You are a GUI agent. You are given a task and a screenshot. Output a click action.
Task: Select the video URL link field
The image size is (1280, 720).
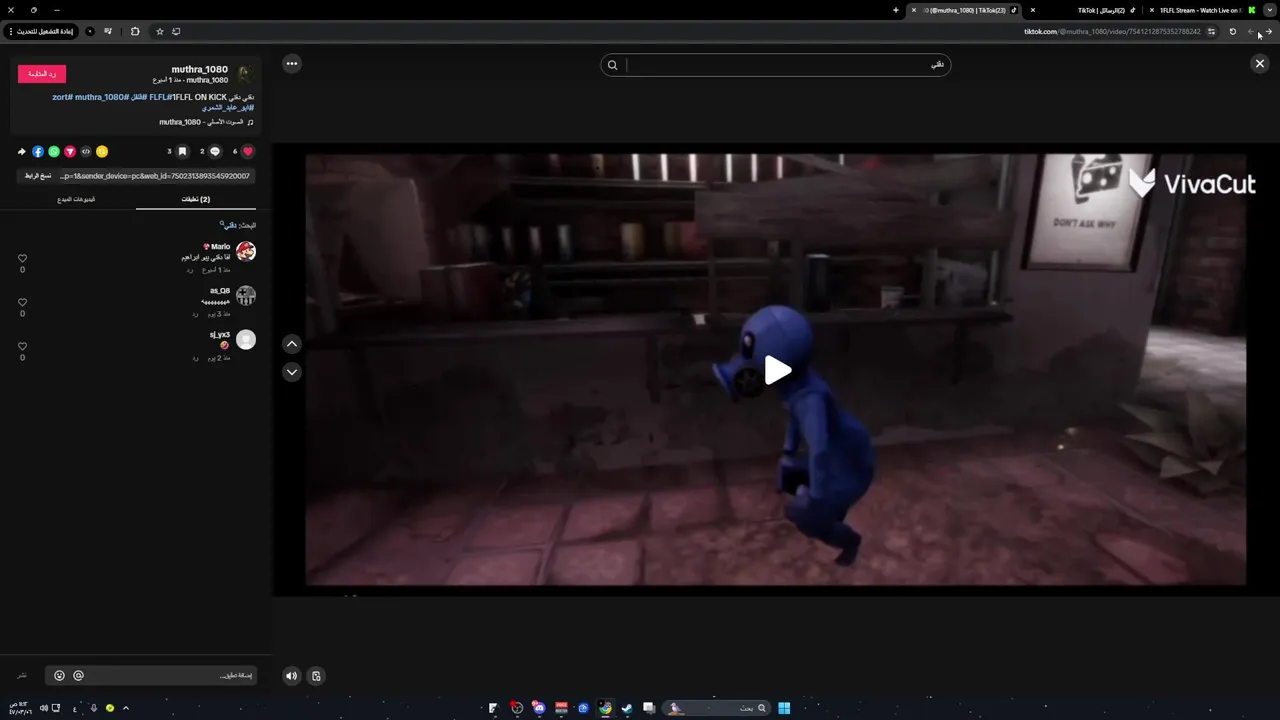point(155,176)
